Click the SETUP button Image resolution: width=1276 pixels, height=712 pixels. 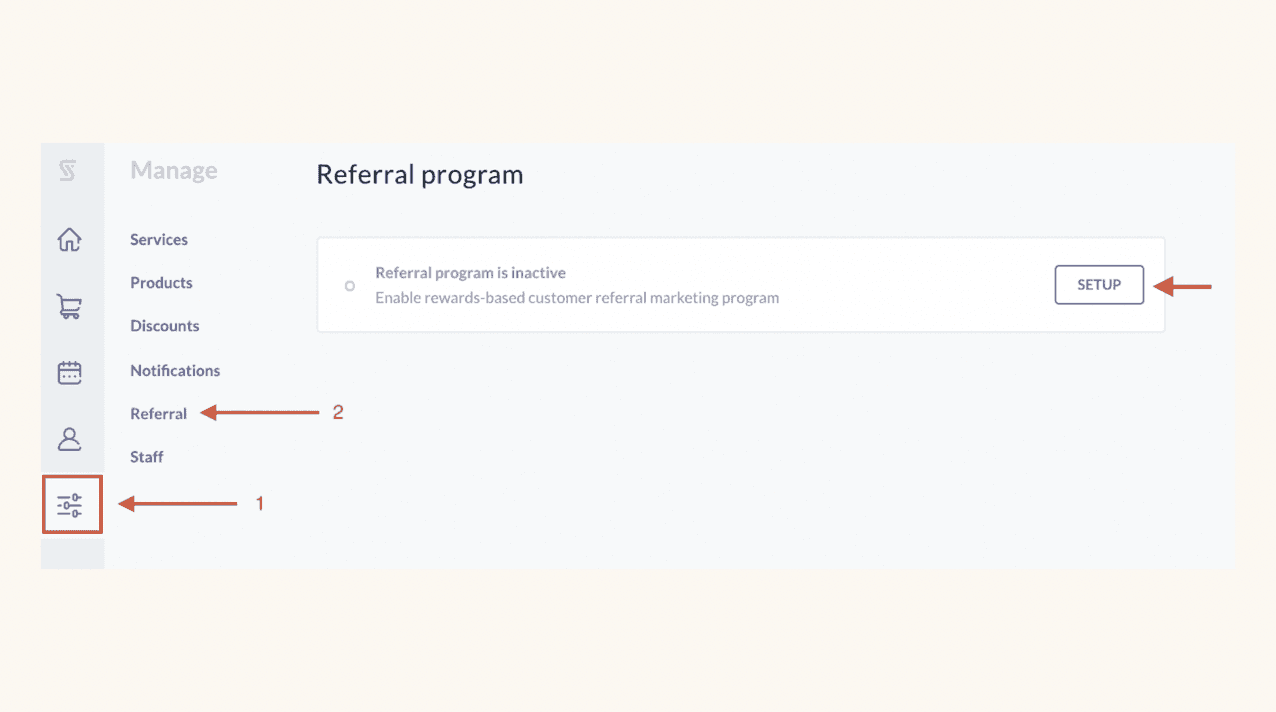(1099, 285)
